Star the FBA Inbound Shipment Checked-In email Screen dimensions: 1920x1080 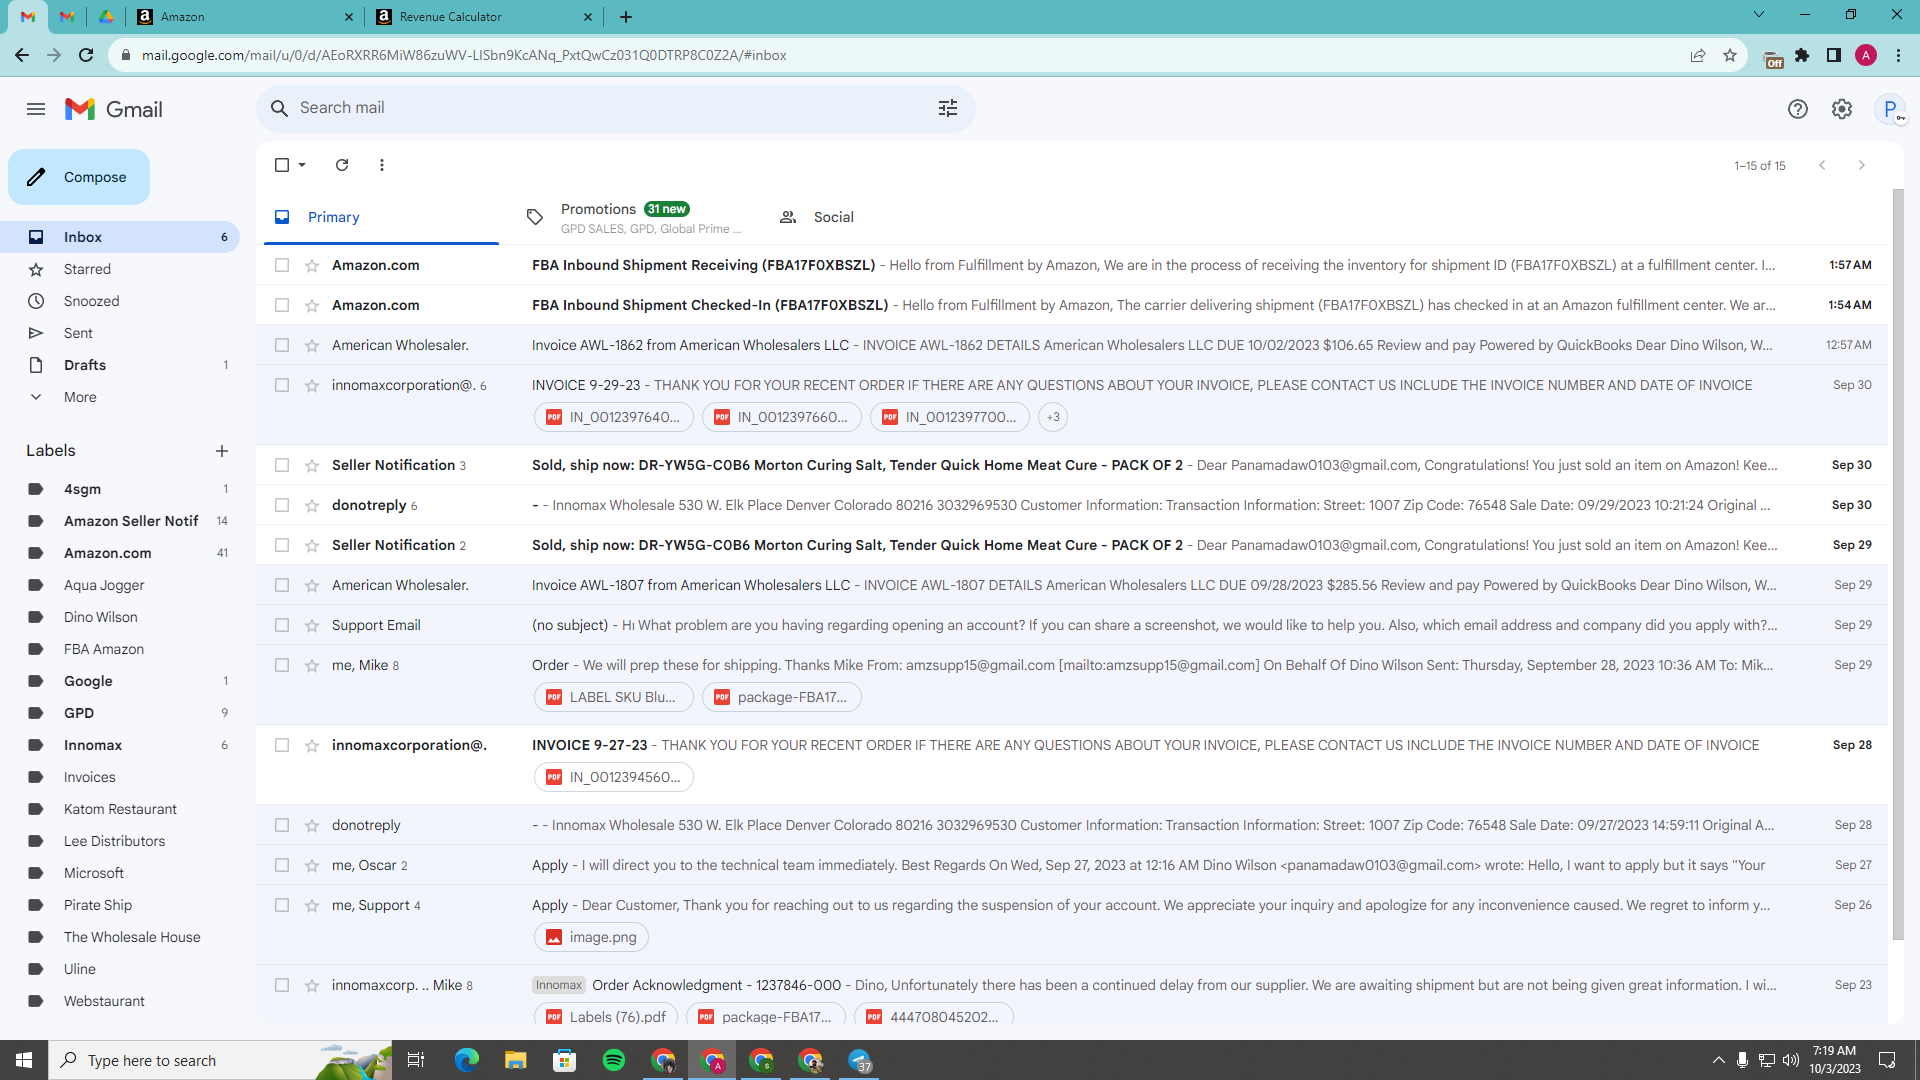point(312,305)
